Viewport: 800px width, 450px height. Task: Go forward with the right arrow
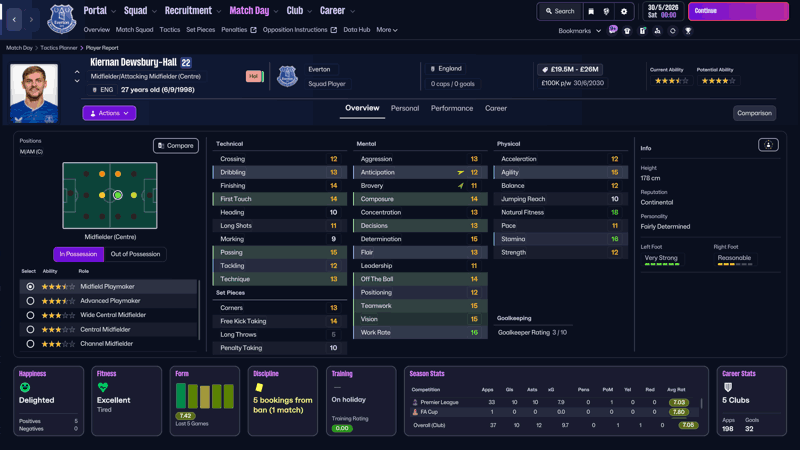tap(31, 19)
